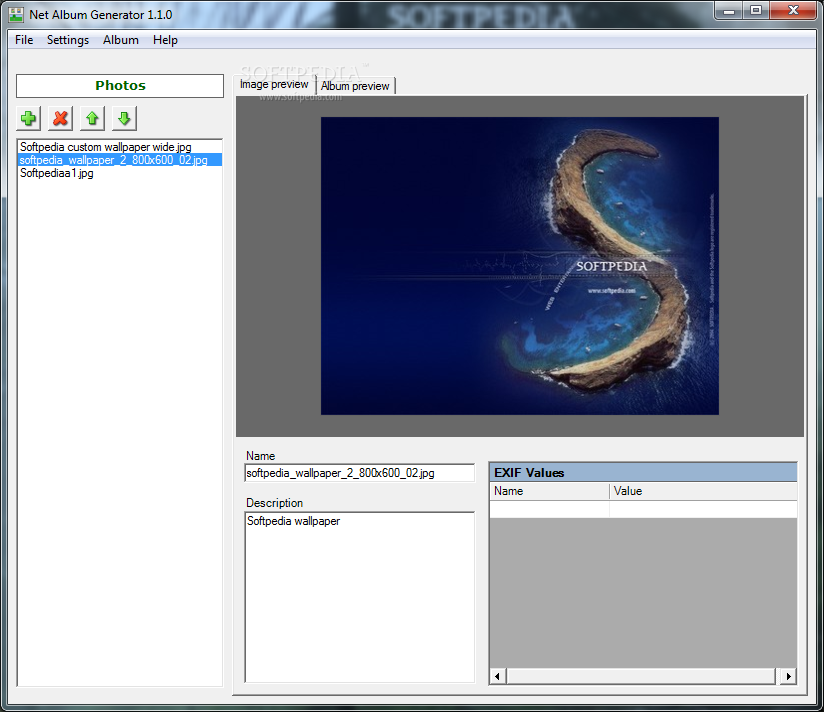Click inside the Description text area
The height and width of the screenshot is (712, 824).
pyautogui.click(x=359, y=597)
